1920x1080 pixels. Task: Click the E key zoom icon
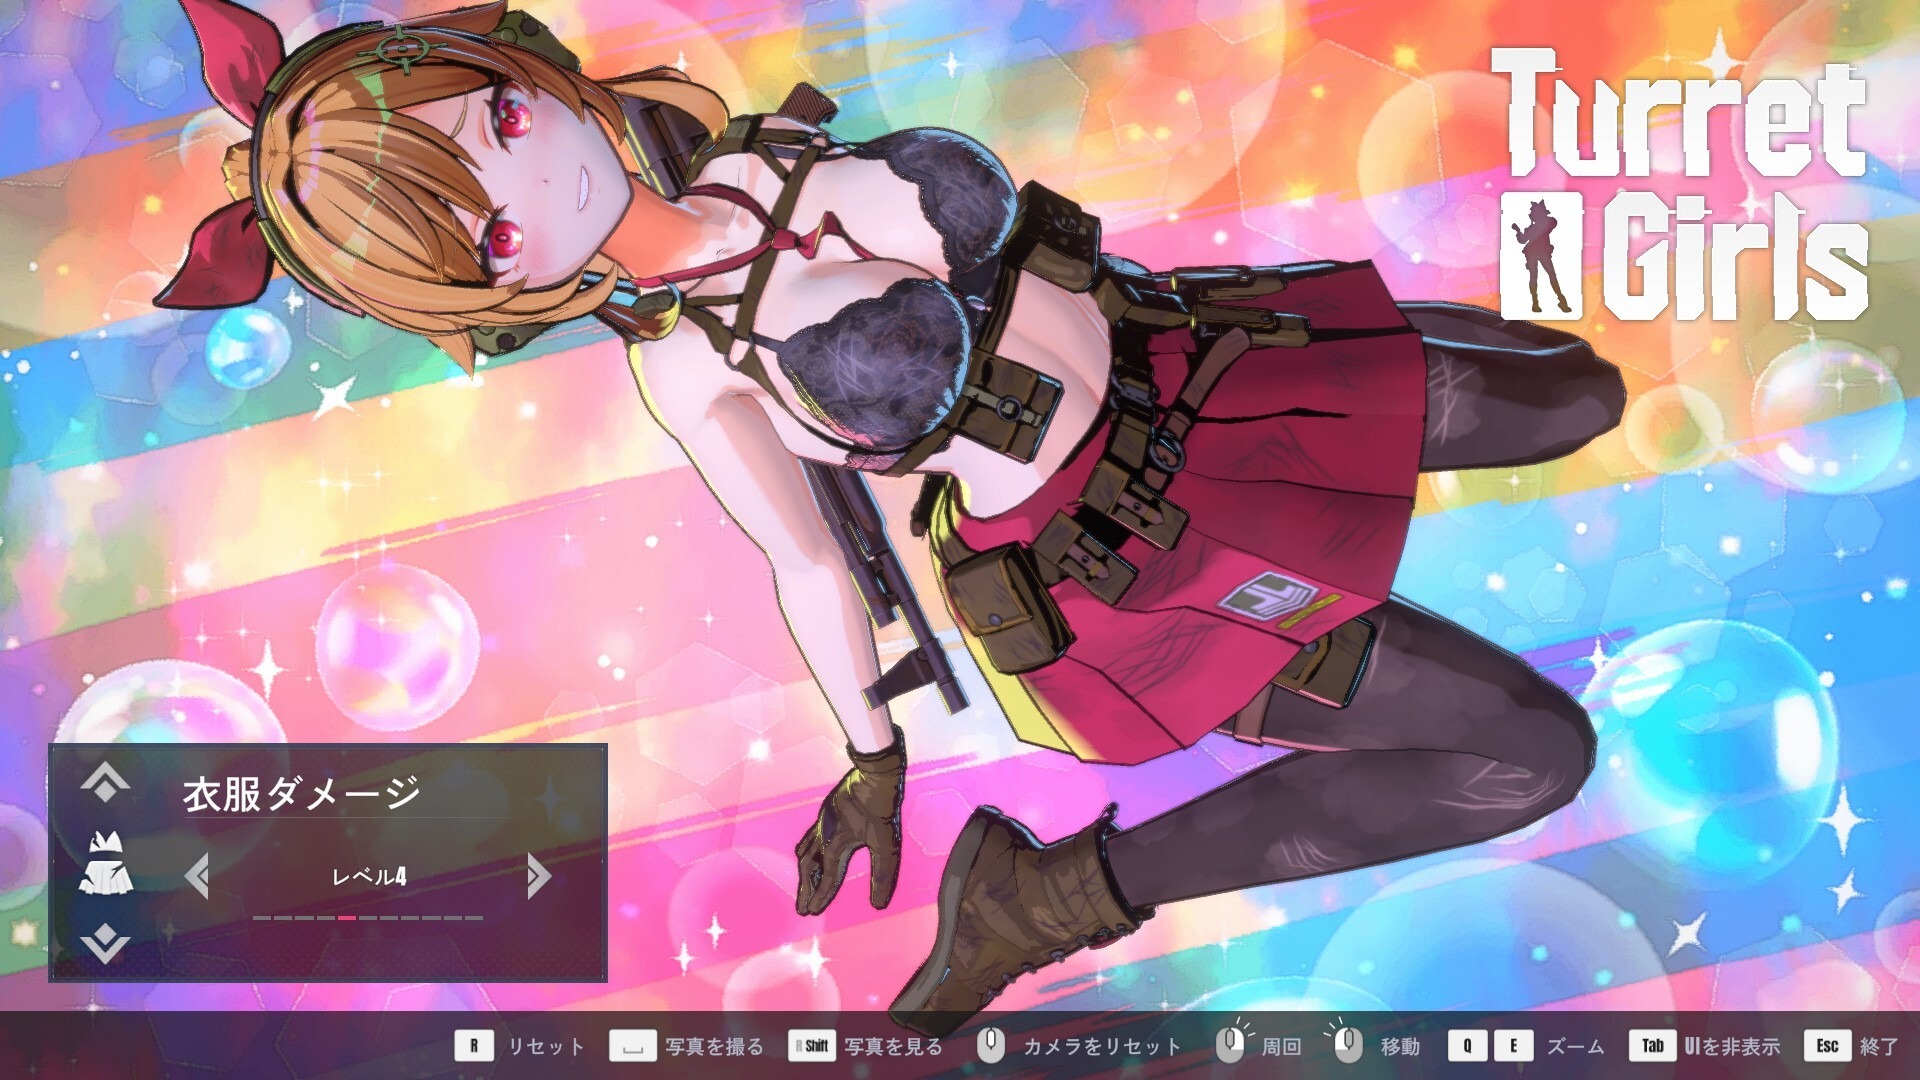tap(1513, 1046)
